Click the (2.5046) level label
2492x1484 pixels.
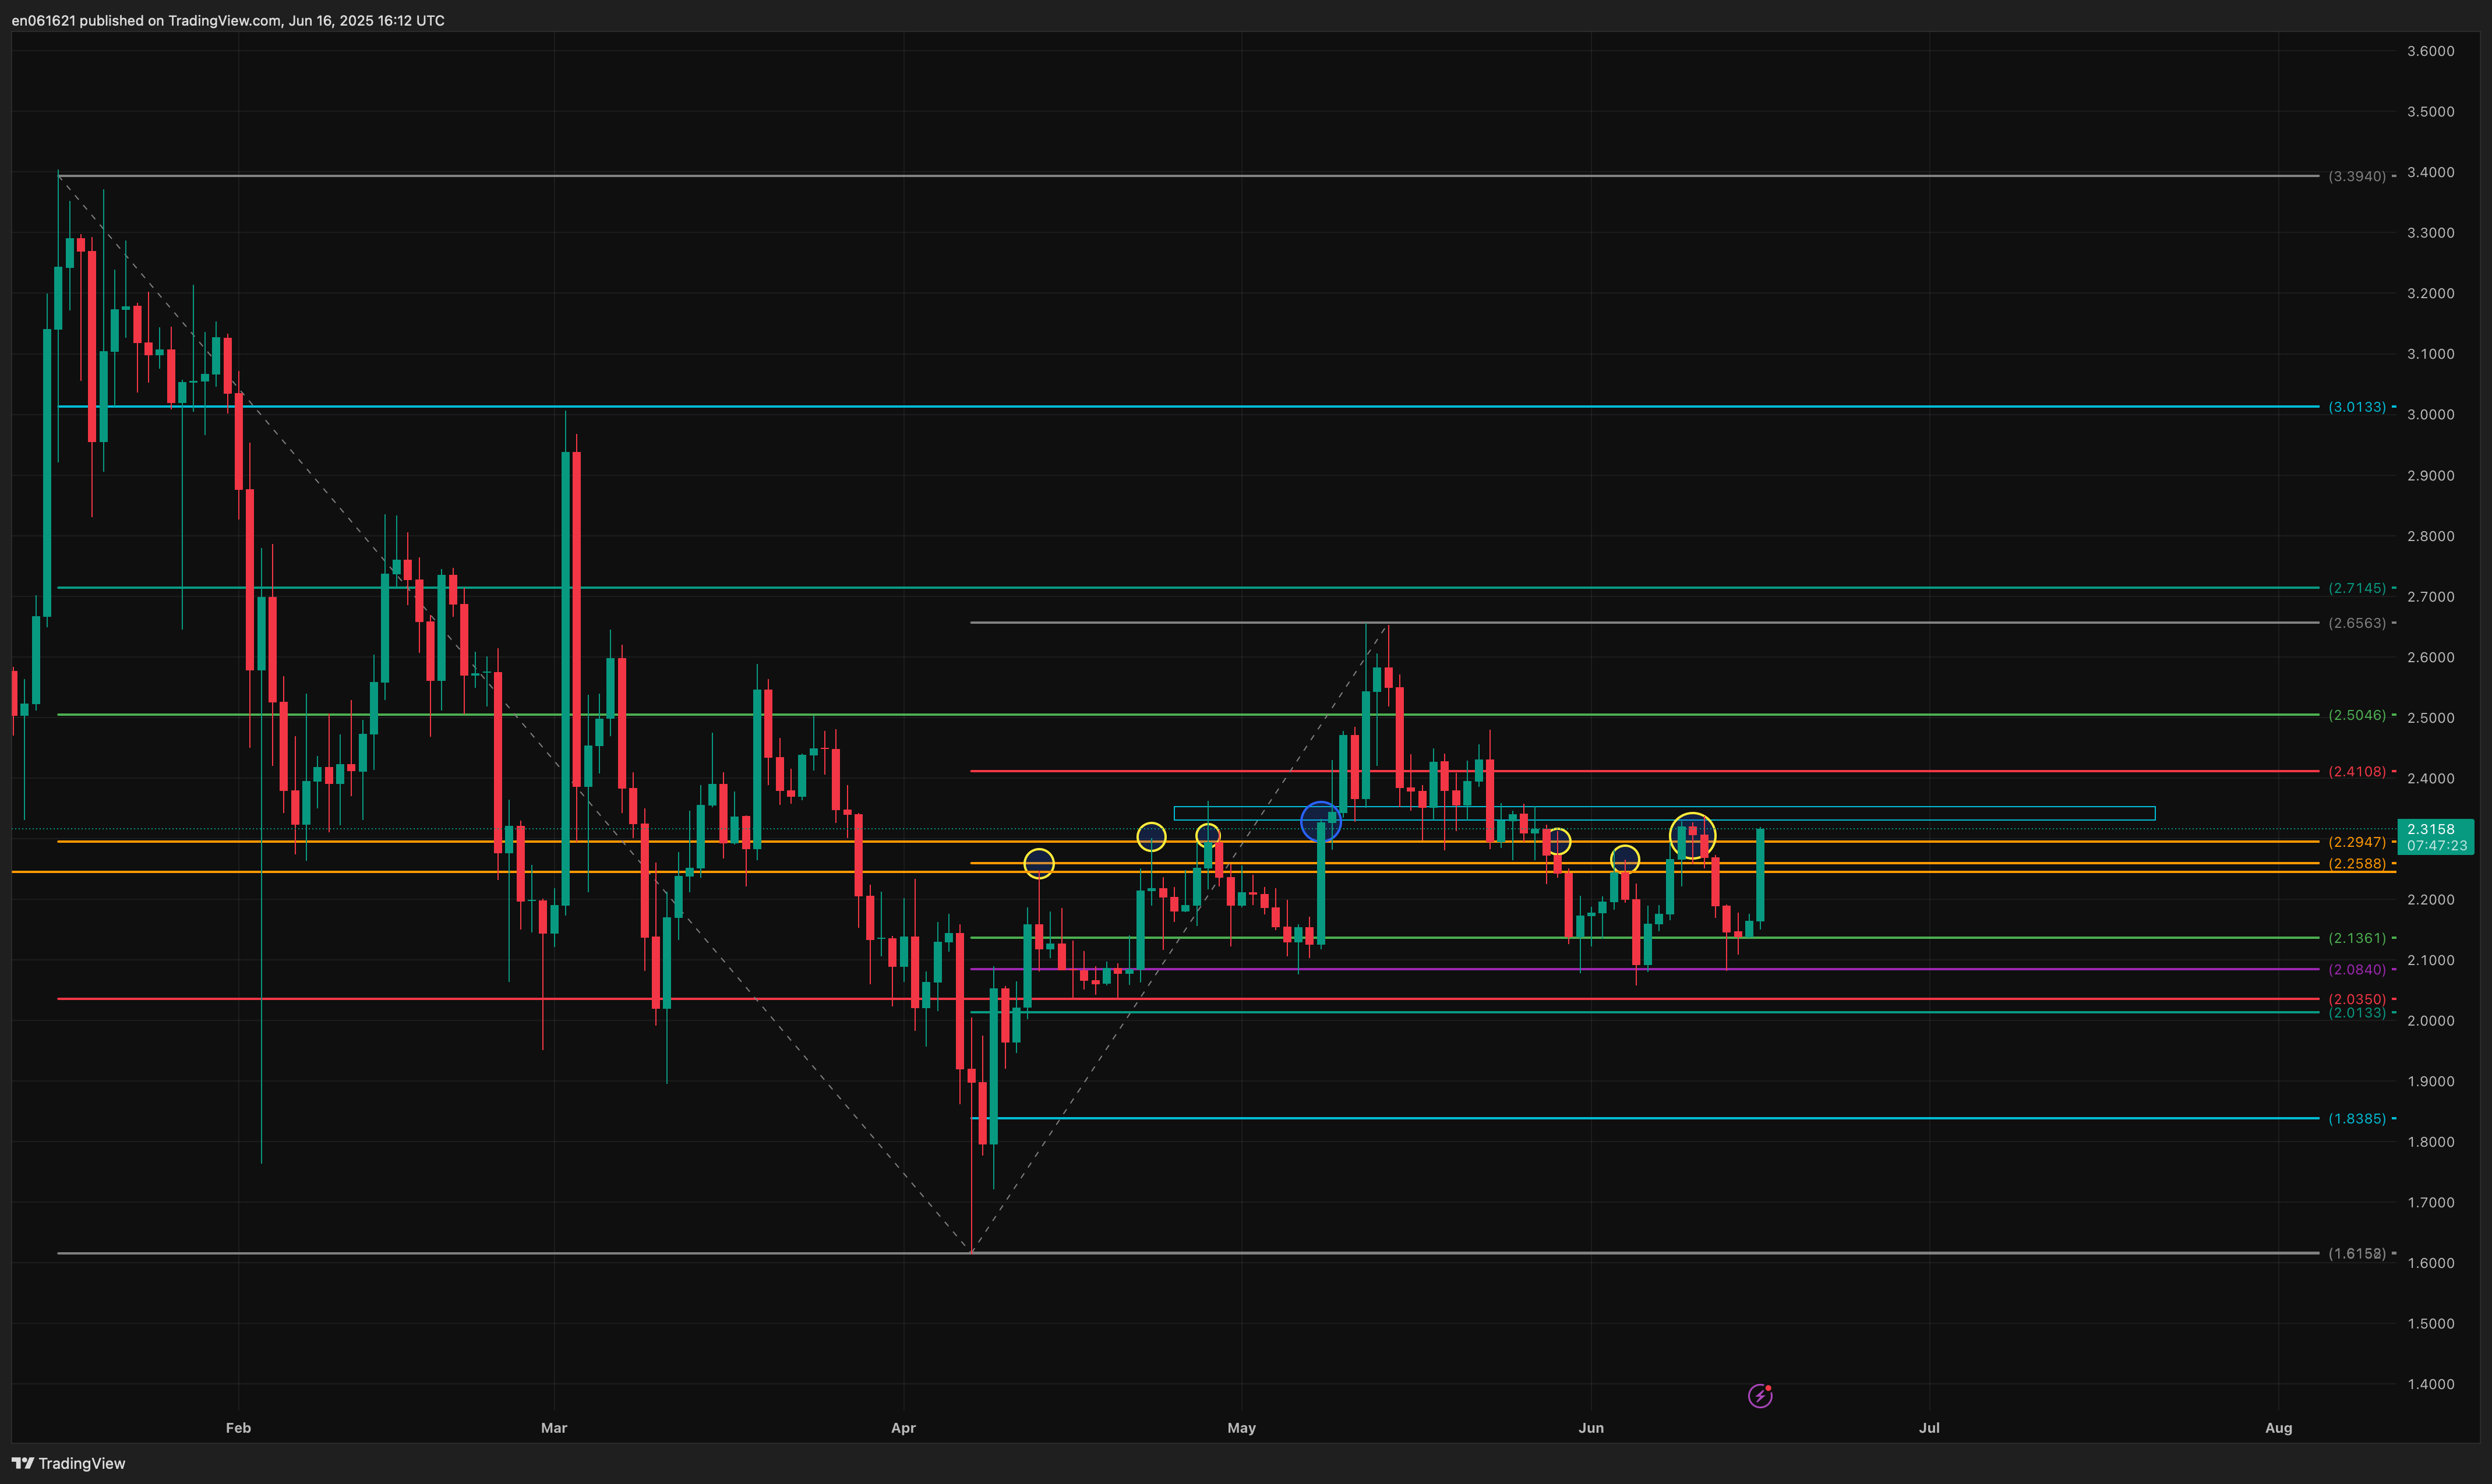click(x=2357, y=715)
